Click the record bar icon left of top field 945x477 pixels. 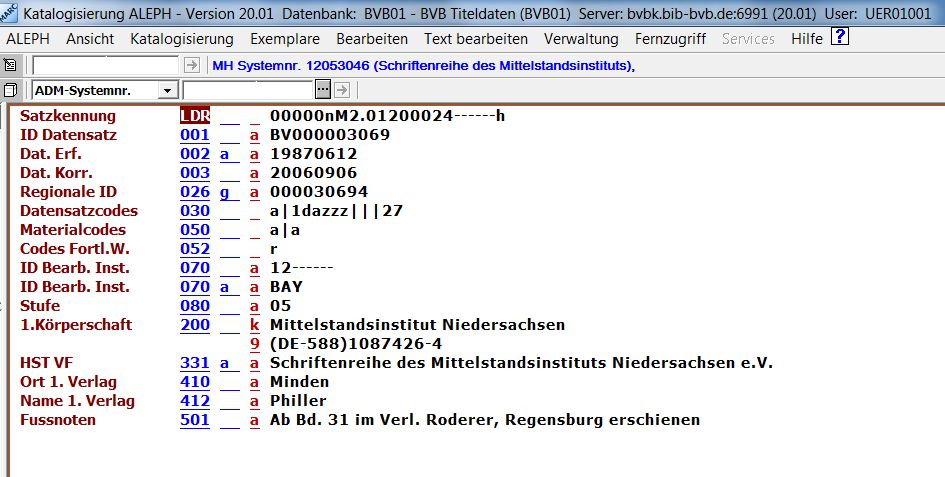pos(11,65)
